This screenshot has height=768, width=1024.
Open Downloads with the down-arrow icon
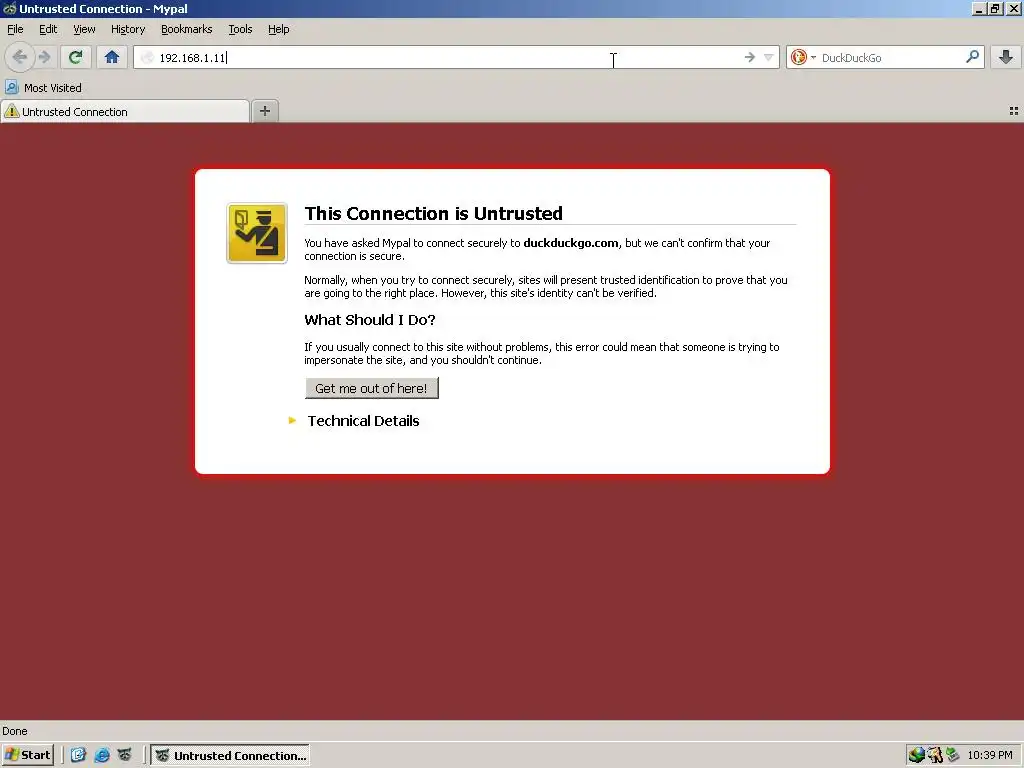point(1006,57)
